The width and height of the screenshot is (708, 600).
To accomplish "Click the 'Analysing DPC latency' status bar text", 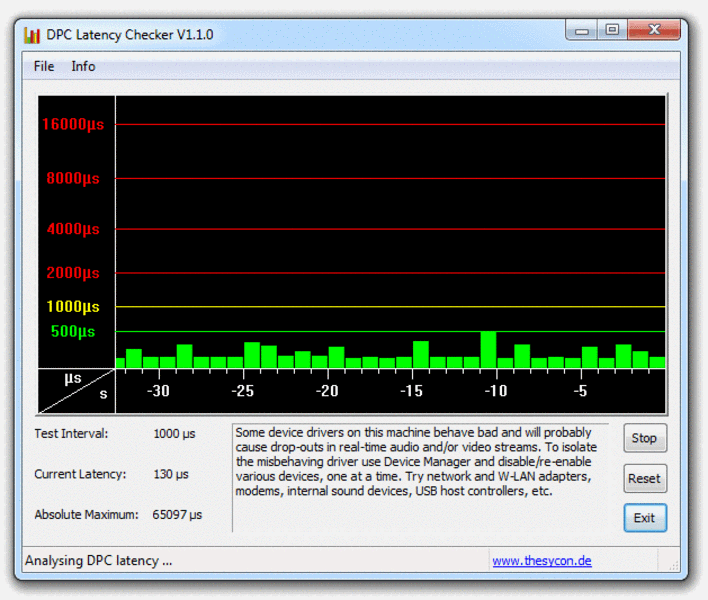I will [x=98, y=561].
